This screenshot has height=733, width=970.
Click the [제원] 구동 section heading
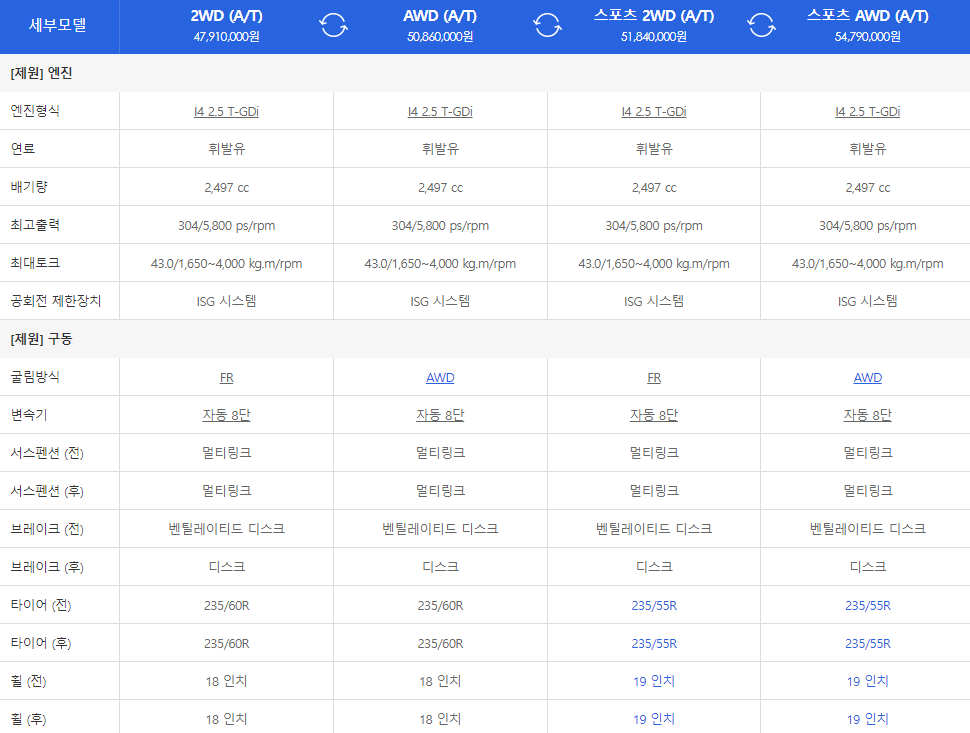(x=41, y=339)
